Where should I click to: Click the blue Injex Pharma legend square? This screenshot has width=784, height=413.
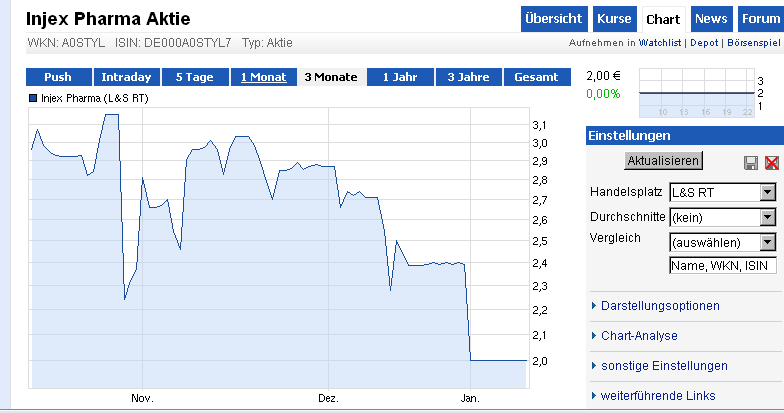click(x=33, y=99)
